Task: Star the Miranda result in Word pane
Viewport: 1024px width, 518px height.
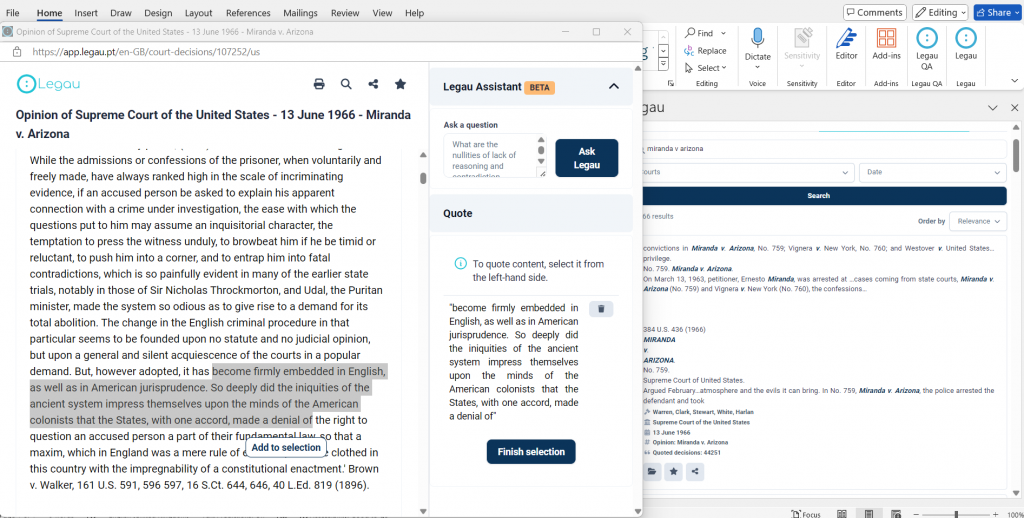Action: 673,472
